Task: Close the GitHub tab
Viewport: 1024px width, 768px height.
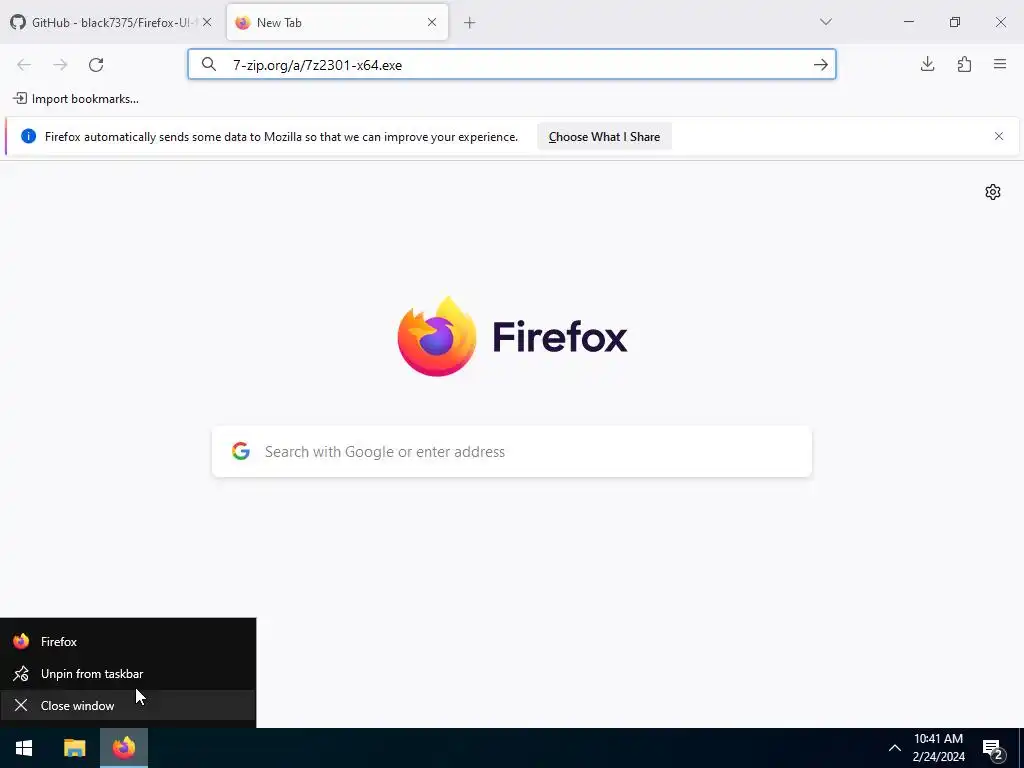Action: [x=207, y=22]
